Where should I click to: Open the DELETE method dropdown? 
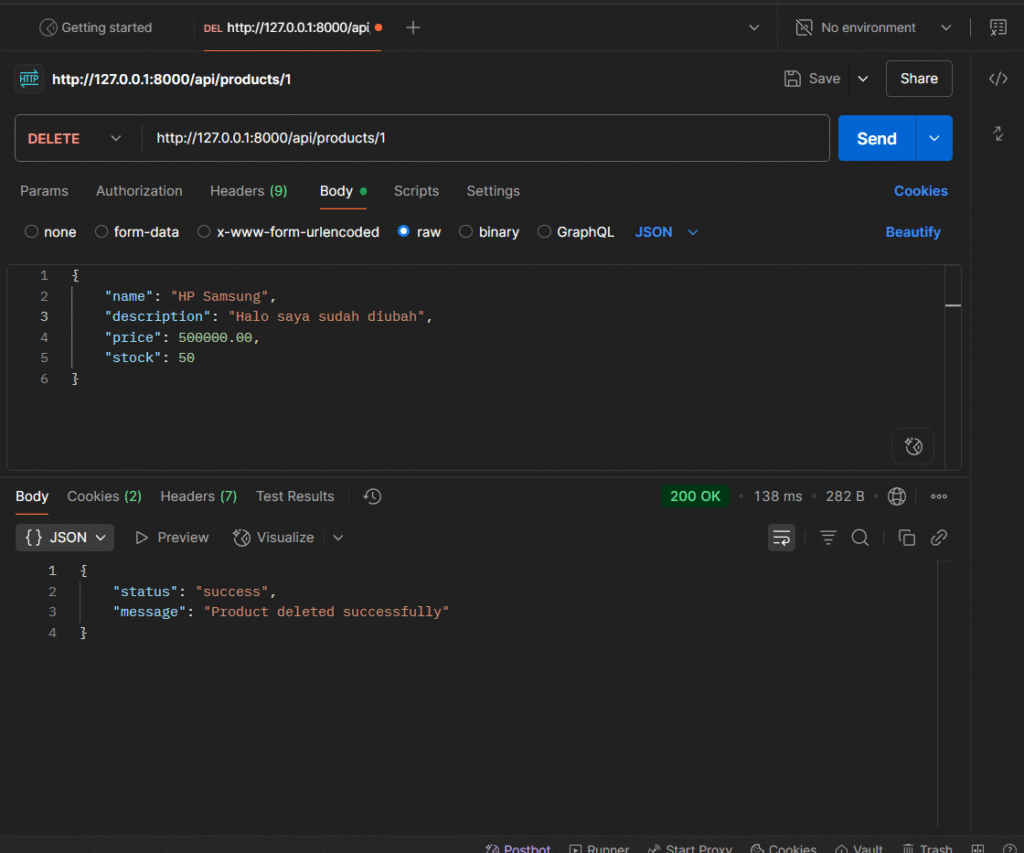tap(76, 139)
